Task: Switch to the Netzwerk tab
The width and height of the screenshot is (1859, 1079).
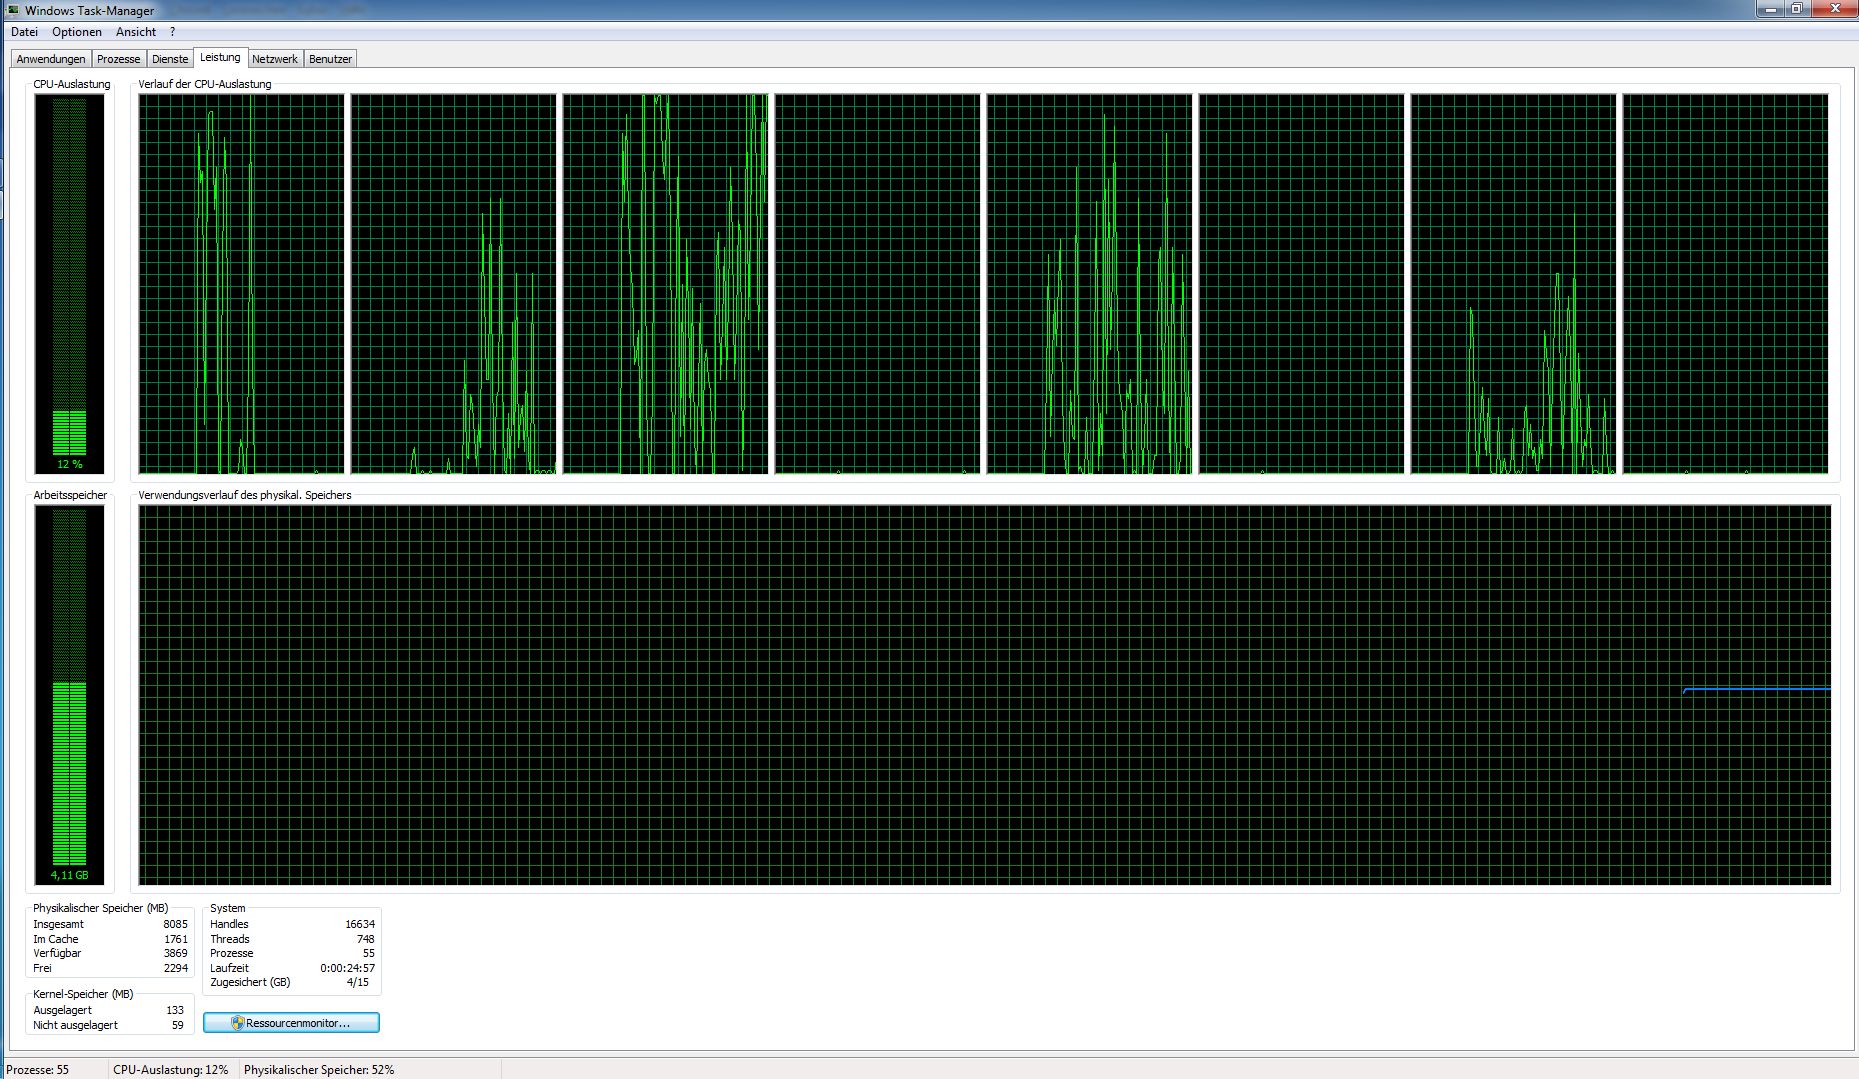Action: (x=275, y=59)
